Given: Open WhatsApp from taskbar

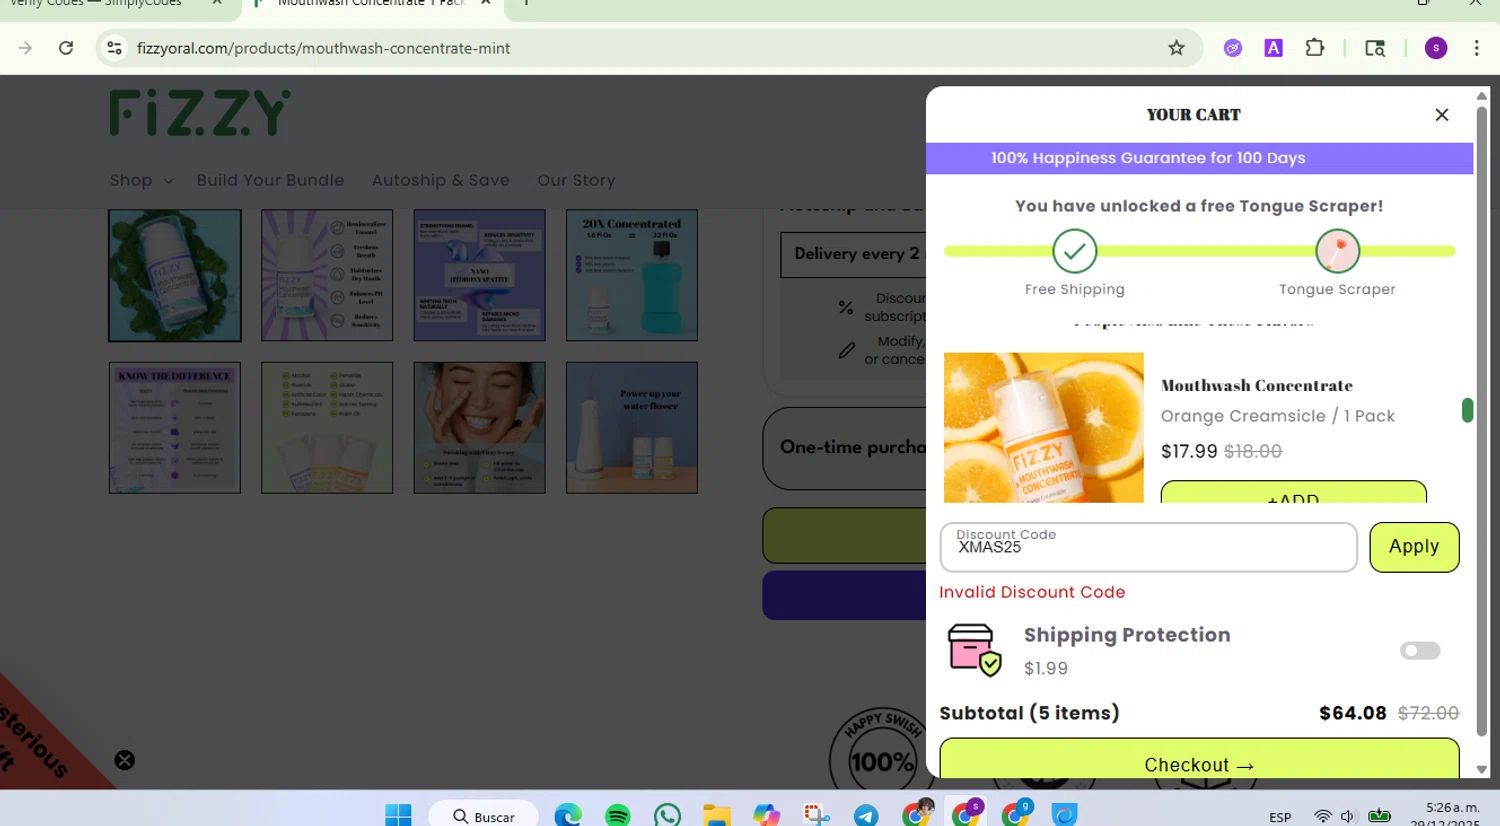Looking at the screenshot, I should click(x=667, y=815).
